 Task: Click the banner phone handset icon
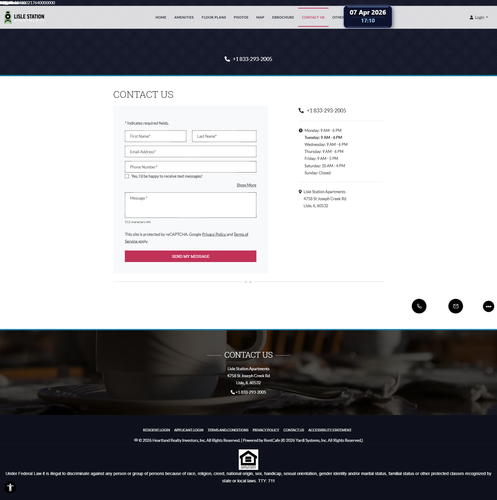coord(227,59)
